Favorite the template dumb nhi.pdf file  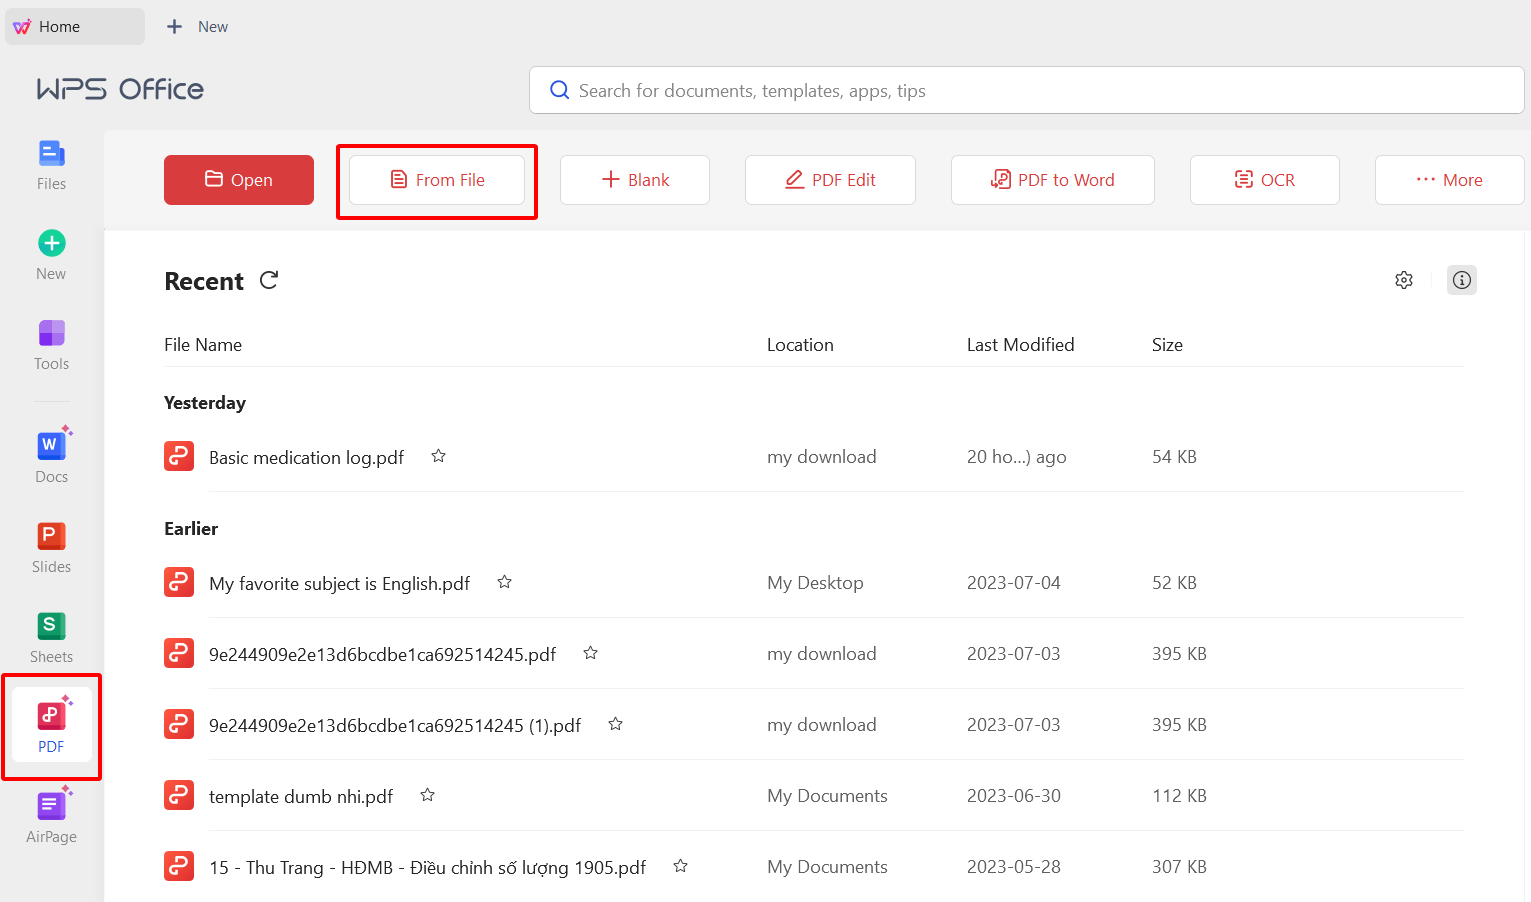[x=427, y=795]
